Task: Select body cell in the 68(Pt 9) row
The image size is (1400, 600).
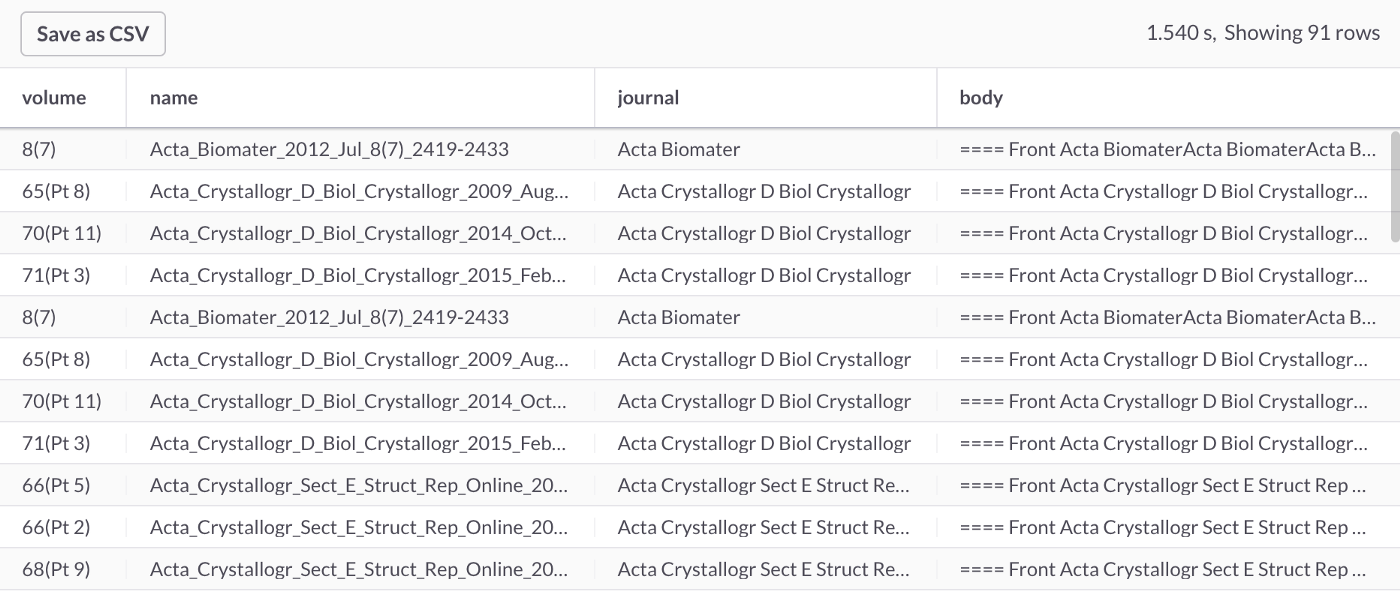Action: pos(1162,570)
